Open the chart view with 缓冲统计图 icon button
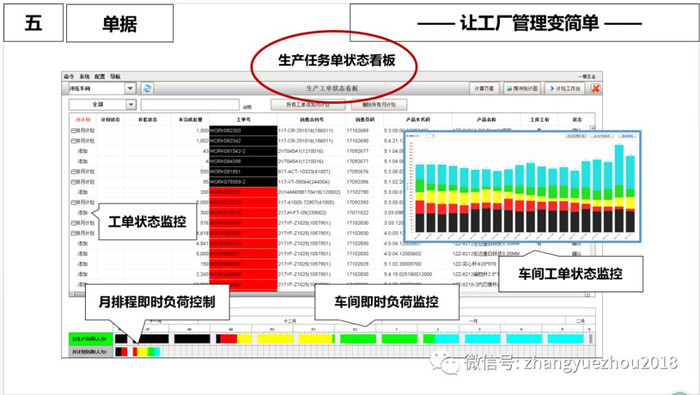The width and height of the screenshot is (700, 395). pyautogui.click(x=522, y=88)
